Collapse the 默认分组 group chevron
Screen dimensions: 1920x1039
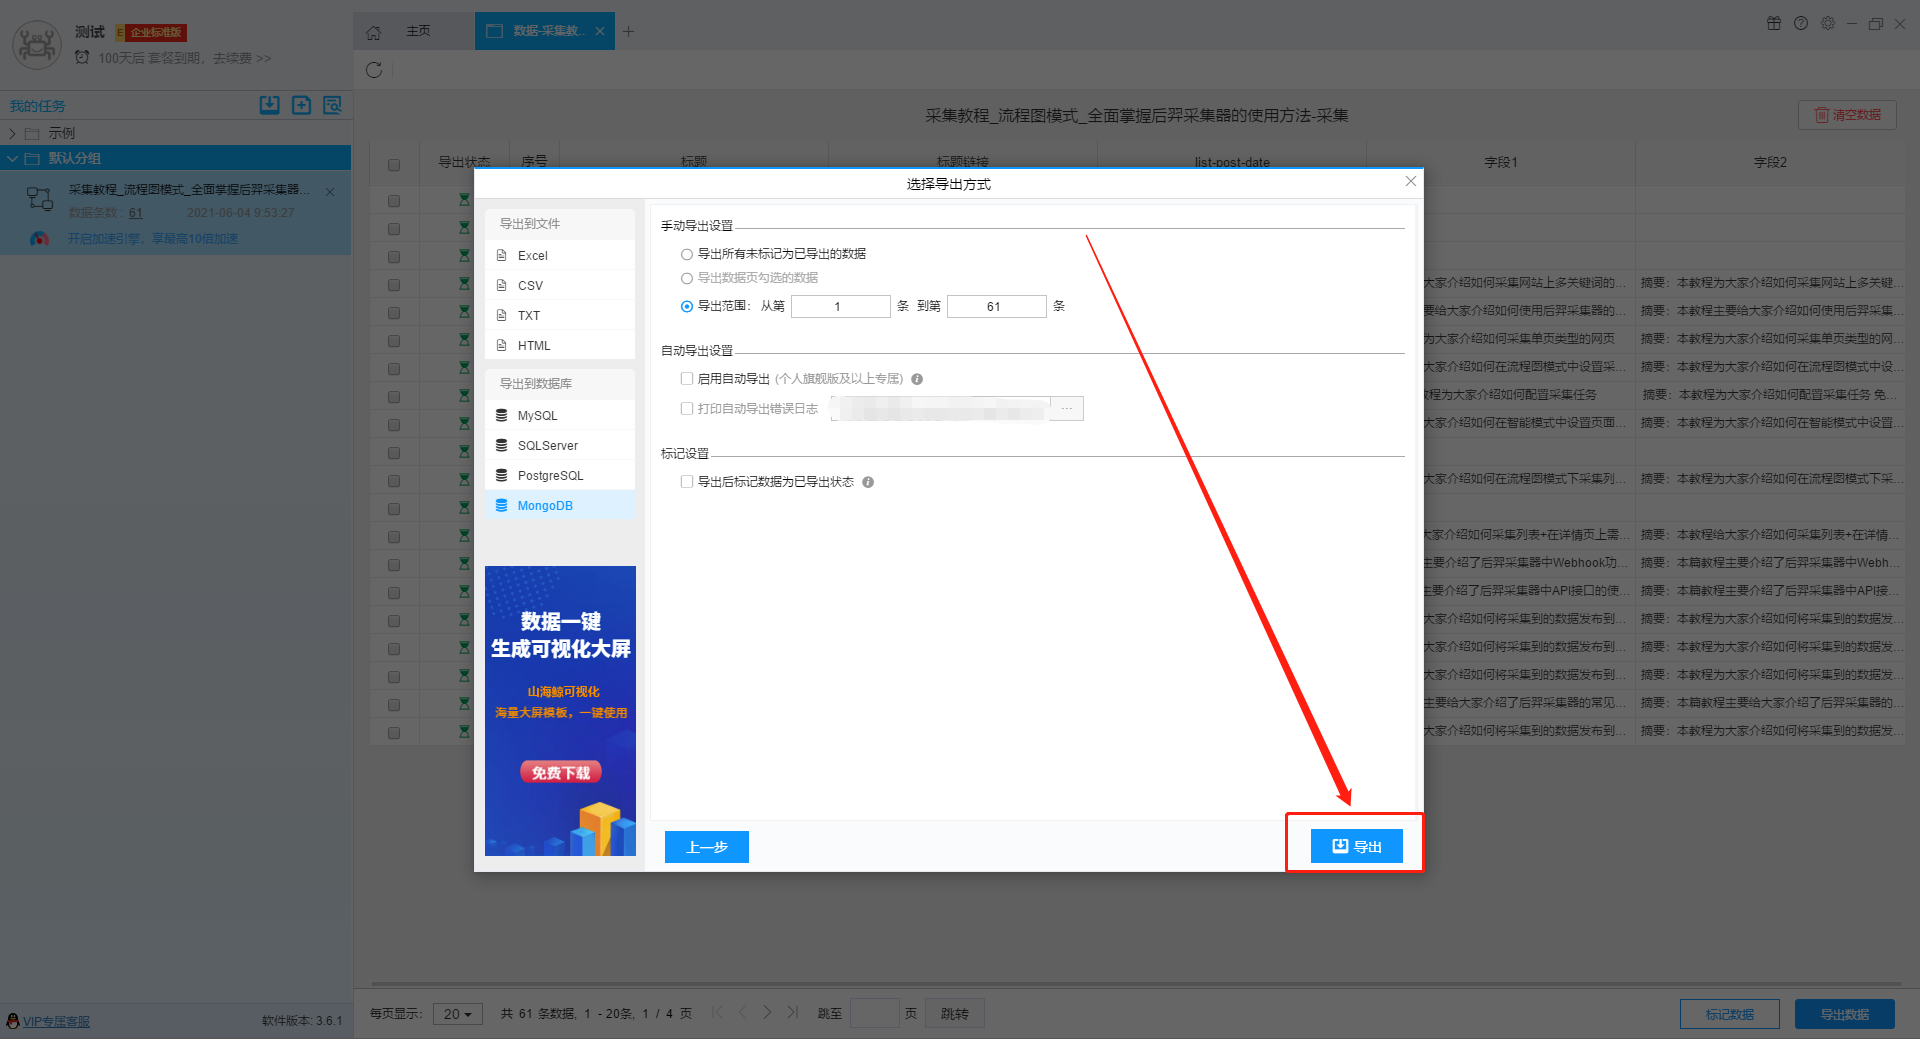[12, 158]
